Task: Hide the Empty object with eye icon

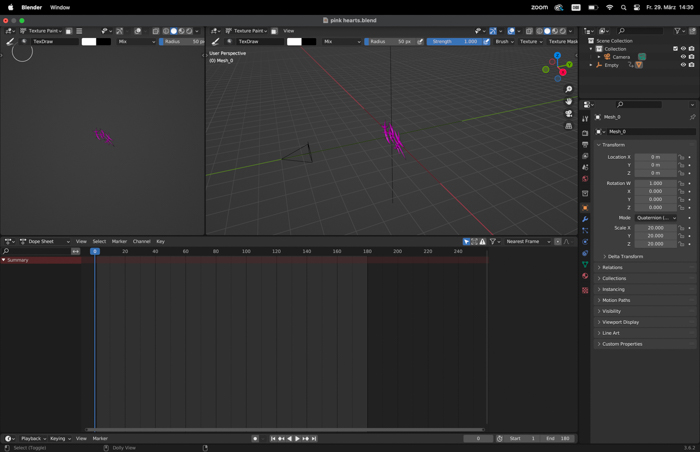Action: [x=683, y=65]
